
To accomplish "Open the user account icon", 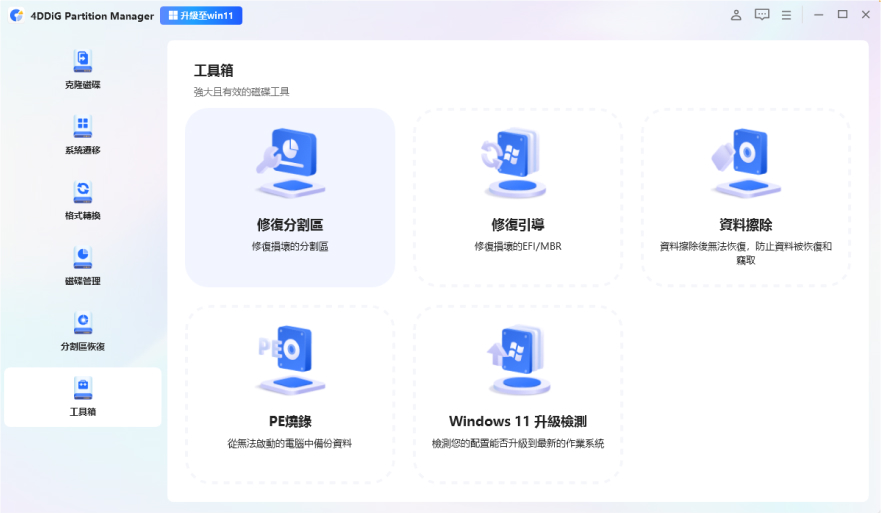I will tap(736, 15).
